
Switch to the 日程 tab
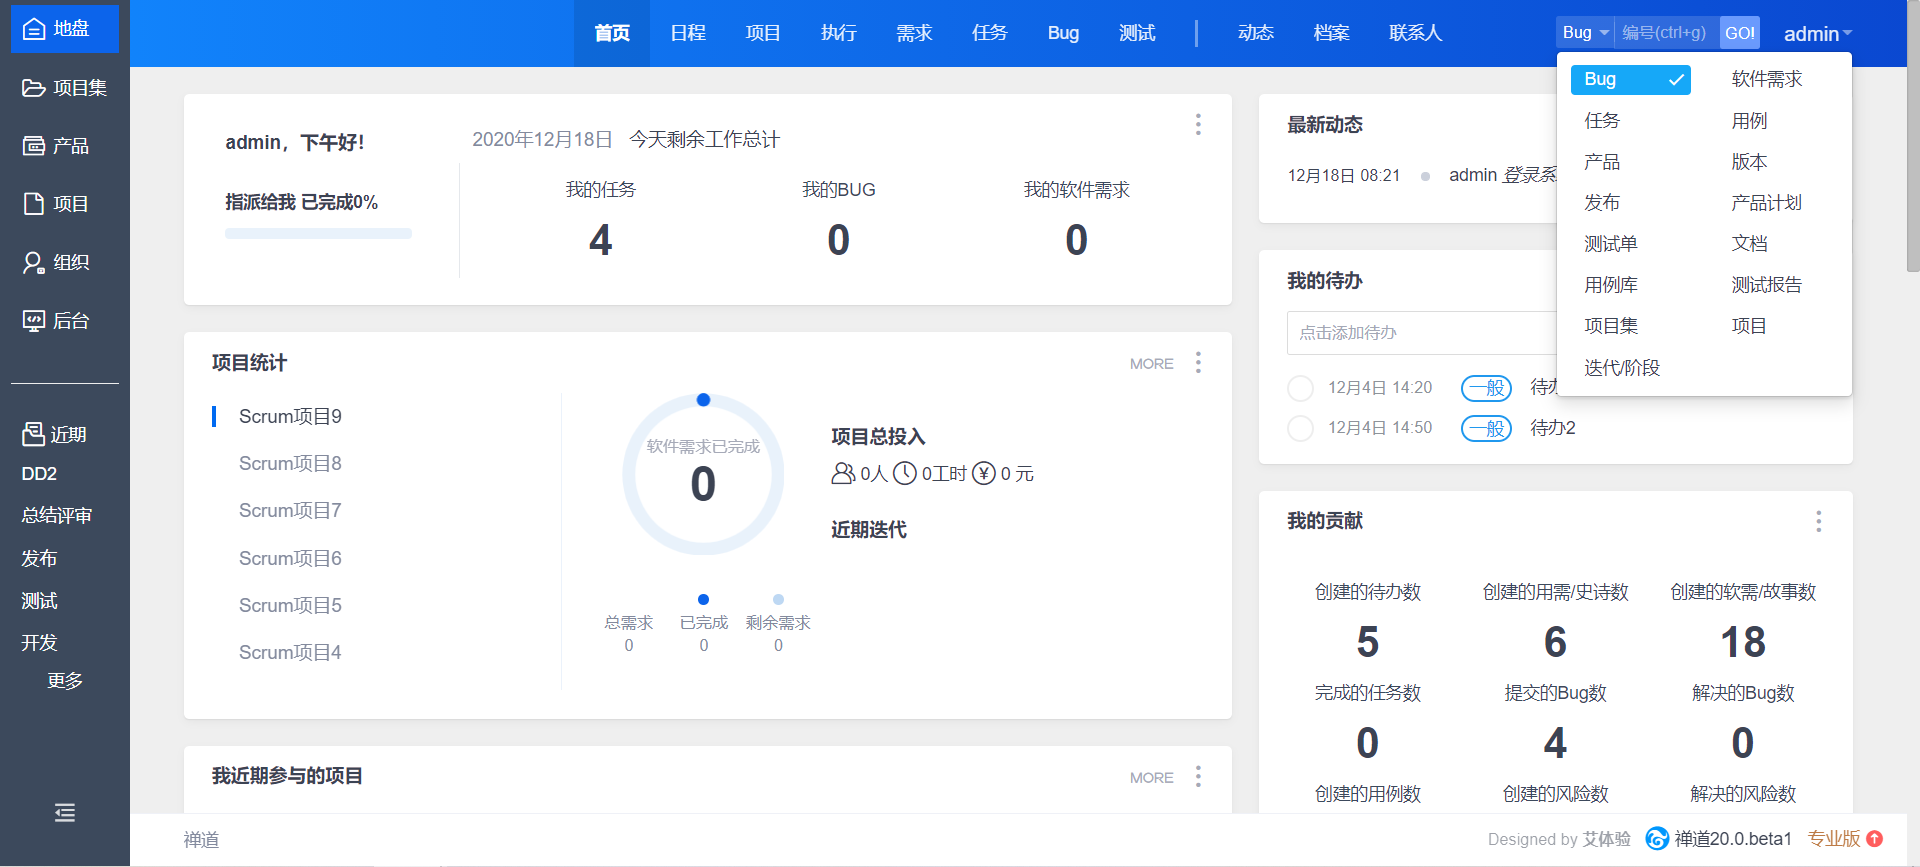coord(688,33)
